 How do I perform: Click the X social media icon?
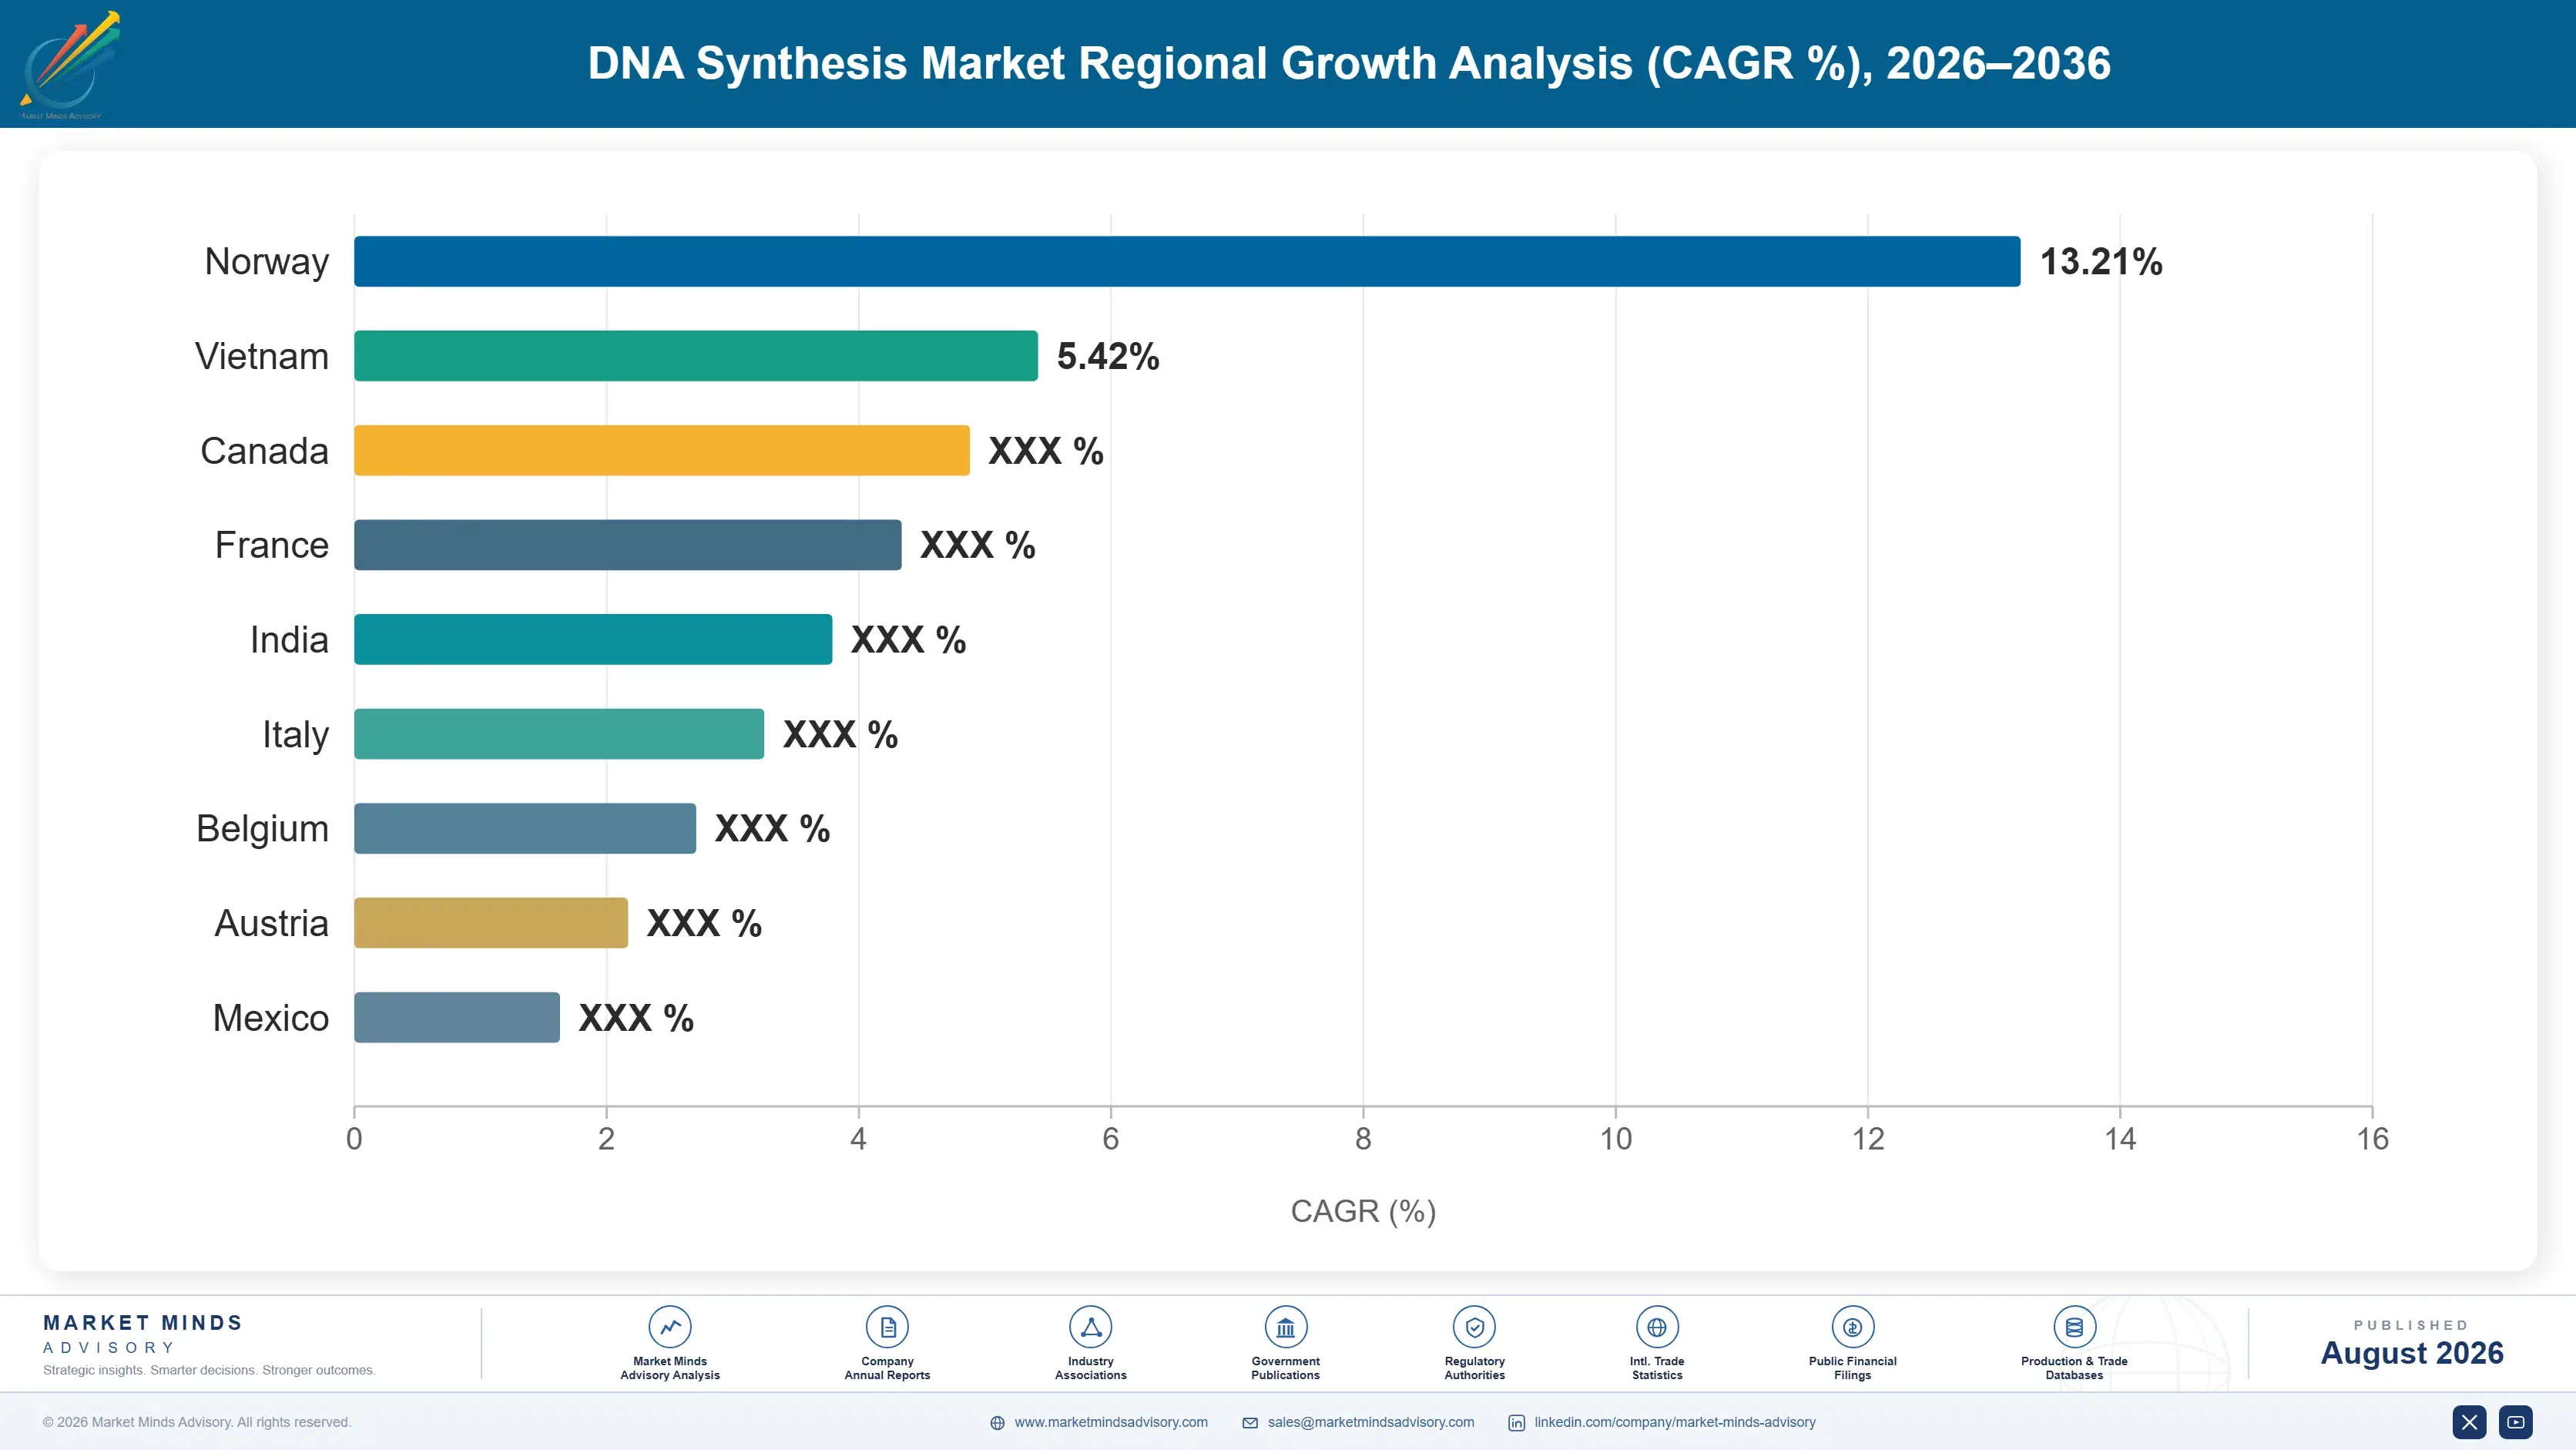point(2469,1422)
